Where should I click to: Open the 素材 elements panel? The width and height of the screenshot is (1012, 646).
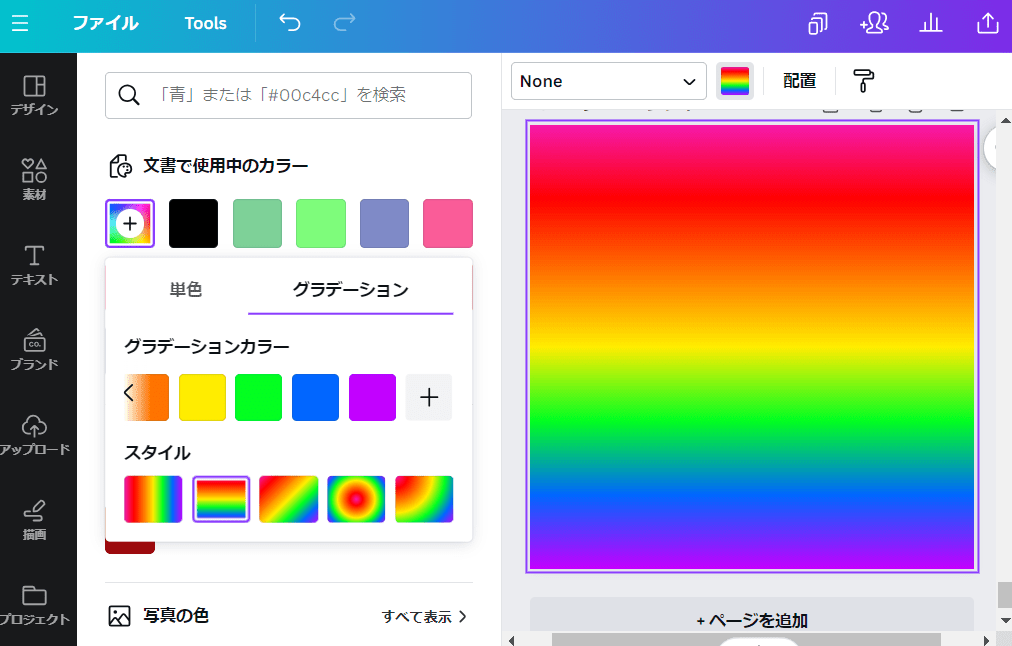[x=35, y=179]
